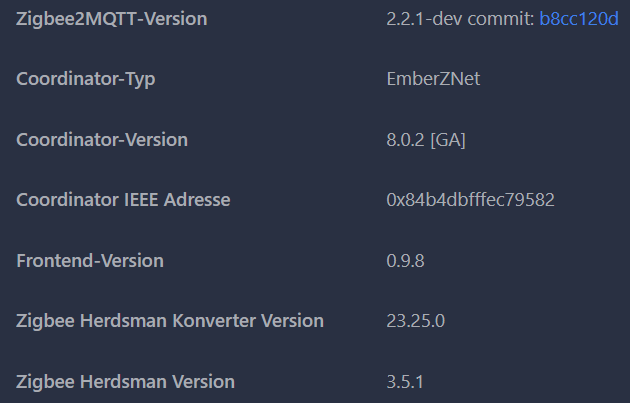Click the Frontend-Version label
The height and width of the screenshot is (403, 630).
click(90, 261)
